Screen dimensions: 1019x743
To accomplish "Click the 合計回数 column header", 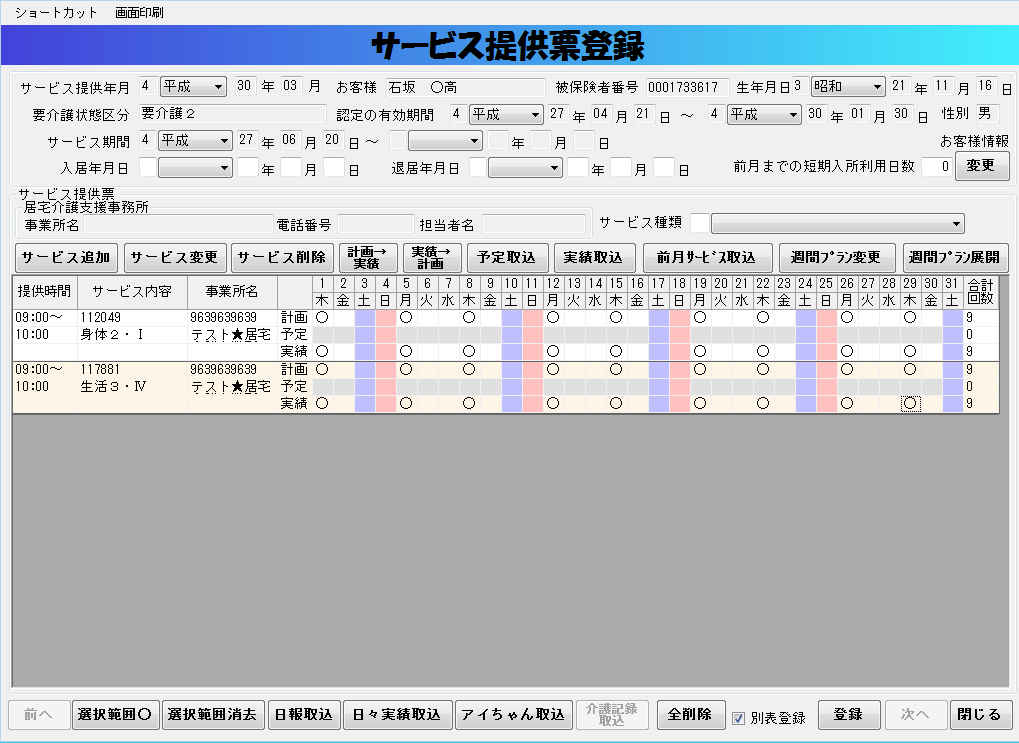I will tap(980, 292).
